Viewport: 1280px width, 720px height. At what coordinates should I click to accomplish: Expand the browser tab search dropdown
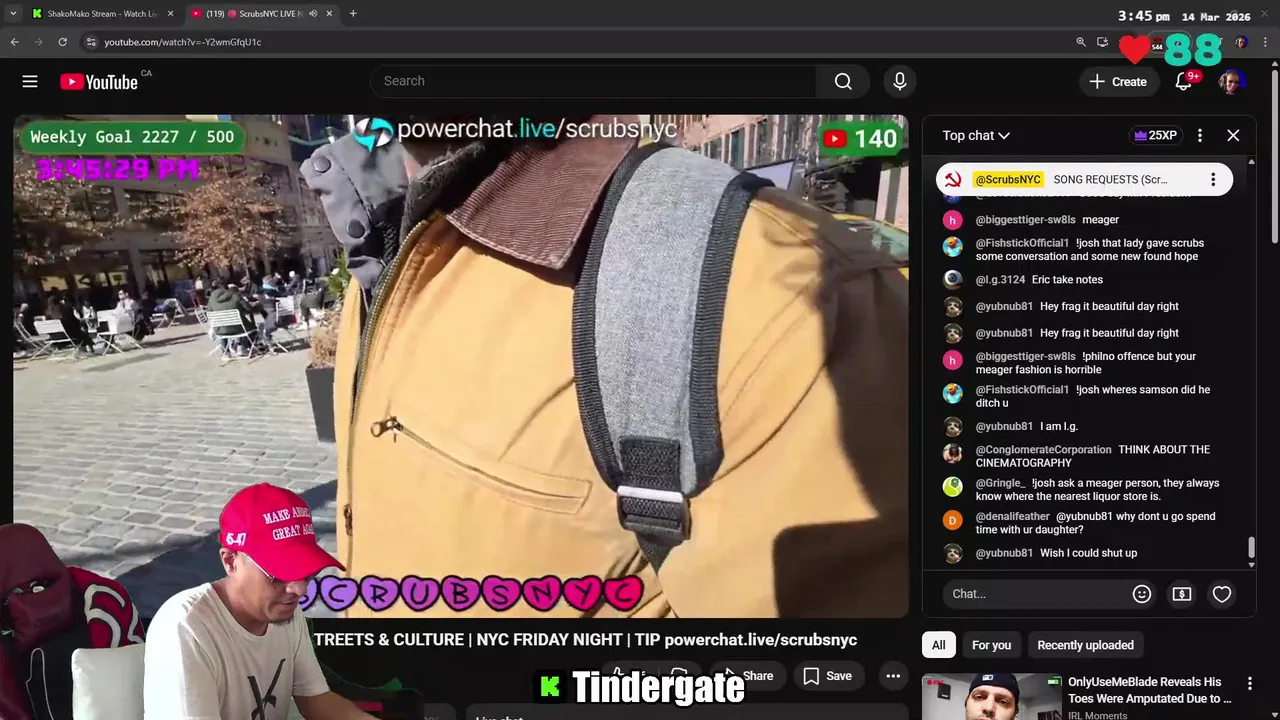point(13,14)
